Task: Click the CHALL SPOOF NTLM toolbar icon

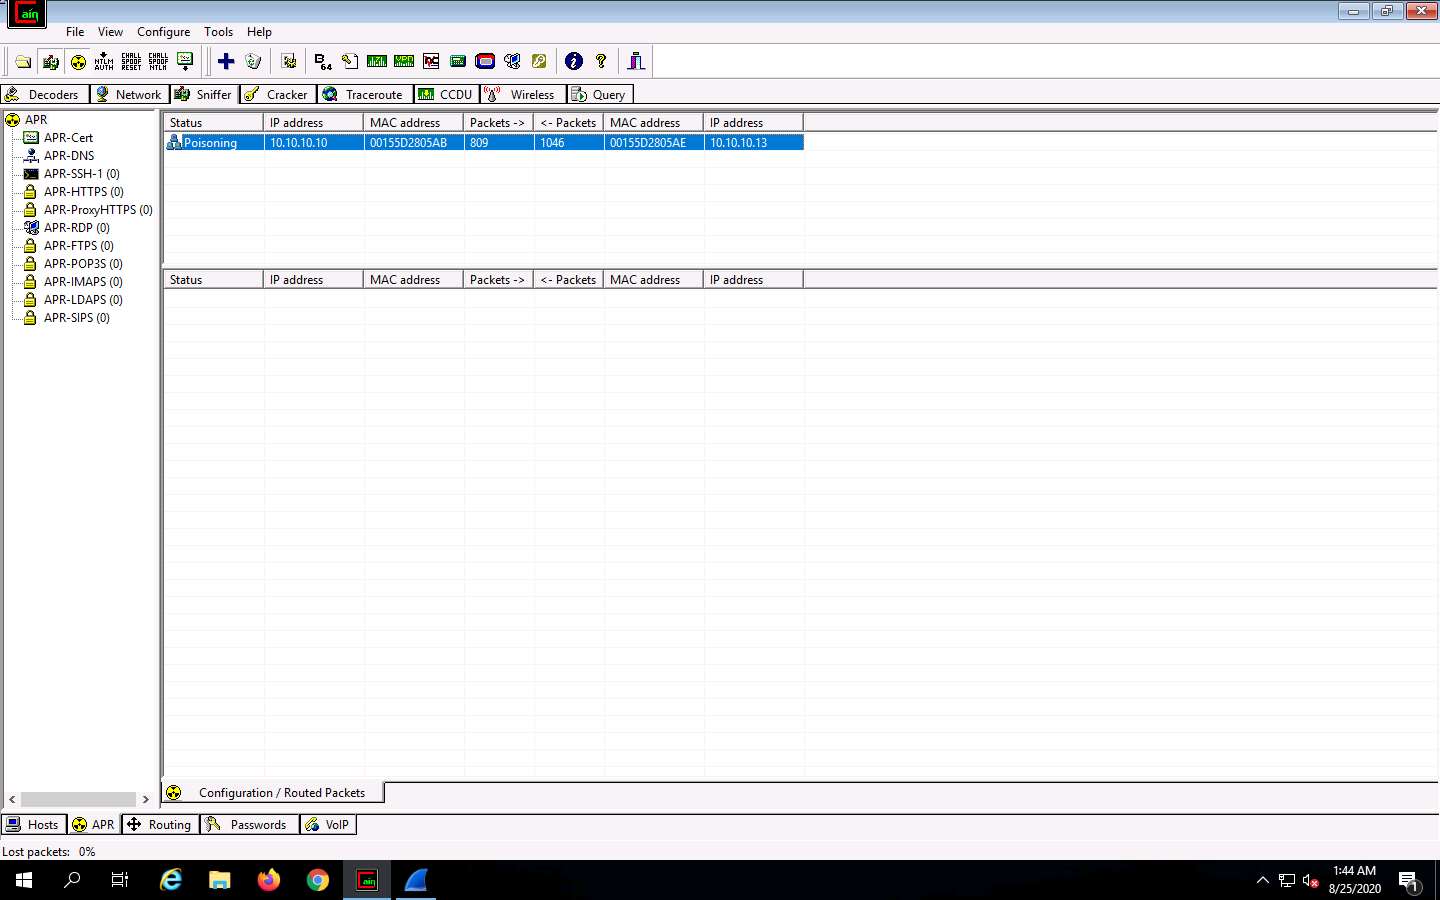Action: click(x=158, y=62)
